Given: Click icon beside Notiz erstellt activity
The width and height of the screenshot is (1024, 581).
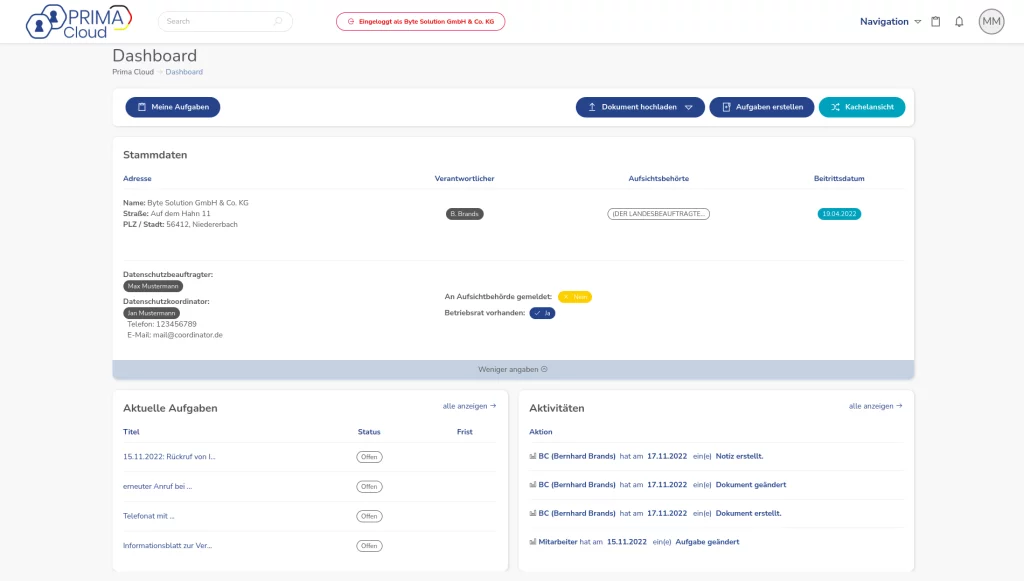Looking at the screenshot, I should click(532, 456).
